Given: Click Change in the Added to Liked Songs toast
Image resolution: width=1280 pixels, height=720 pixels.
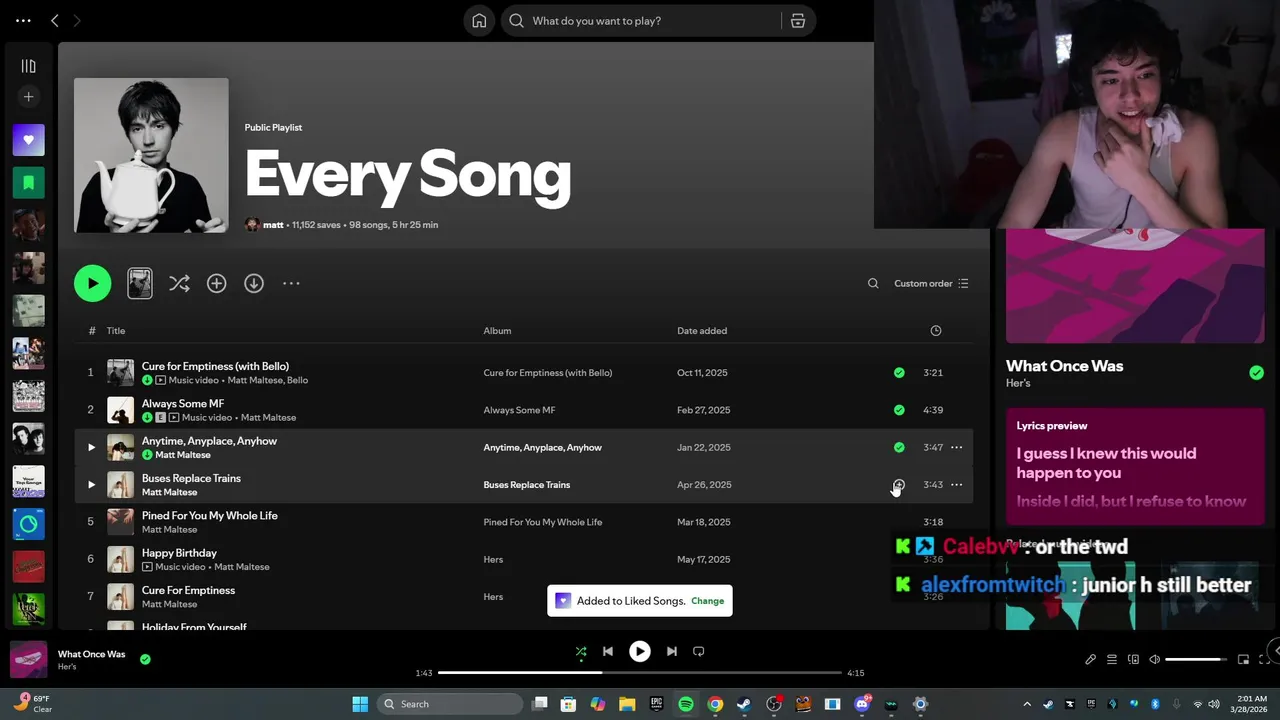Looking at the screenshot, I should coord(707,601).
